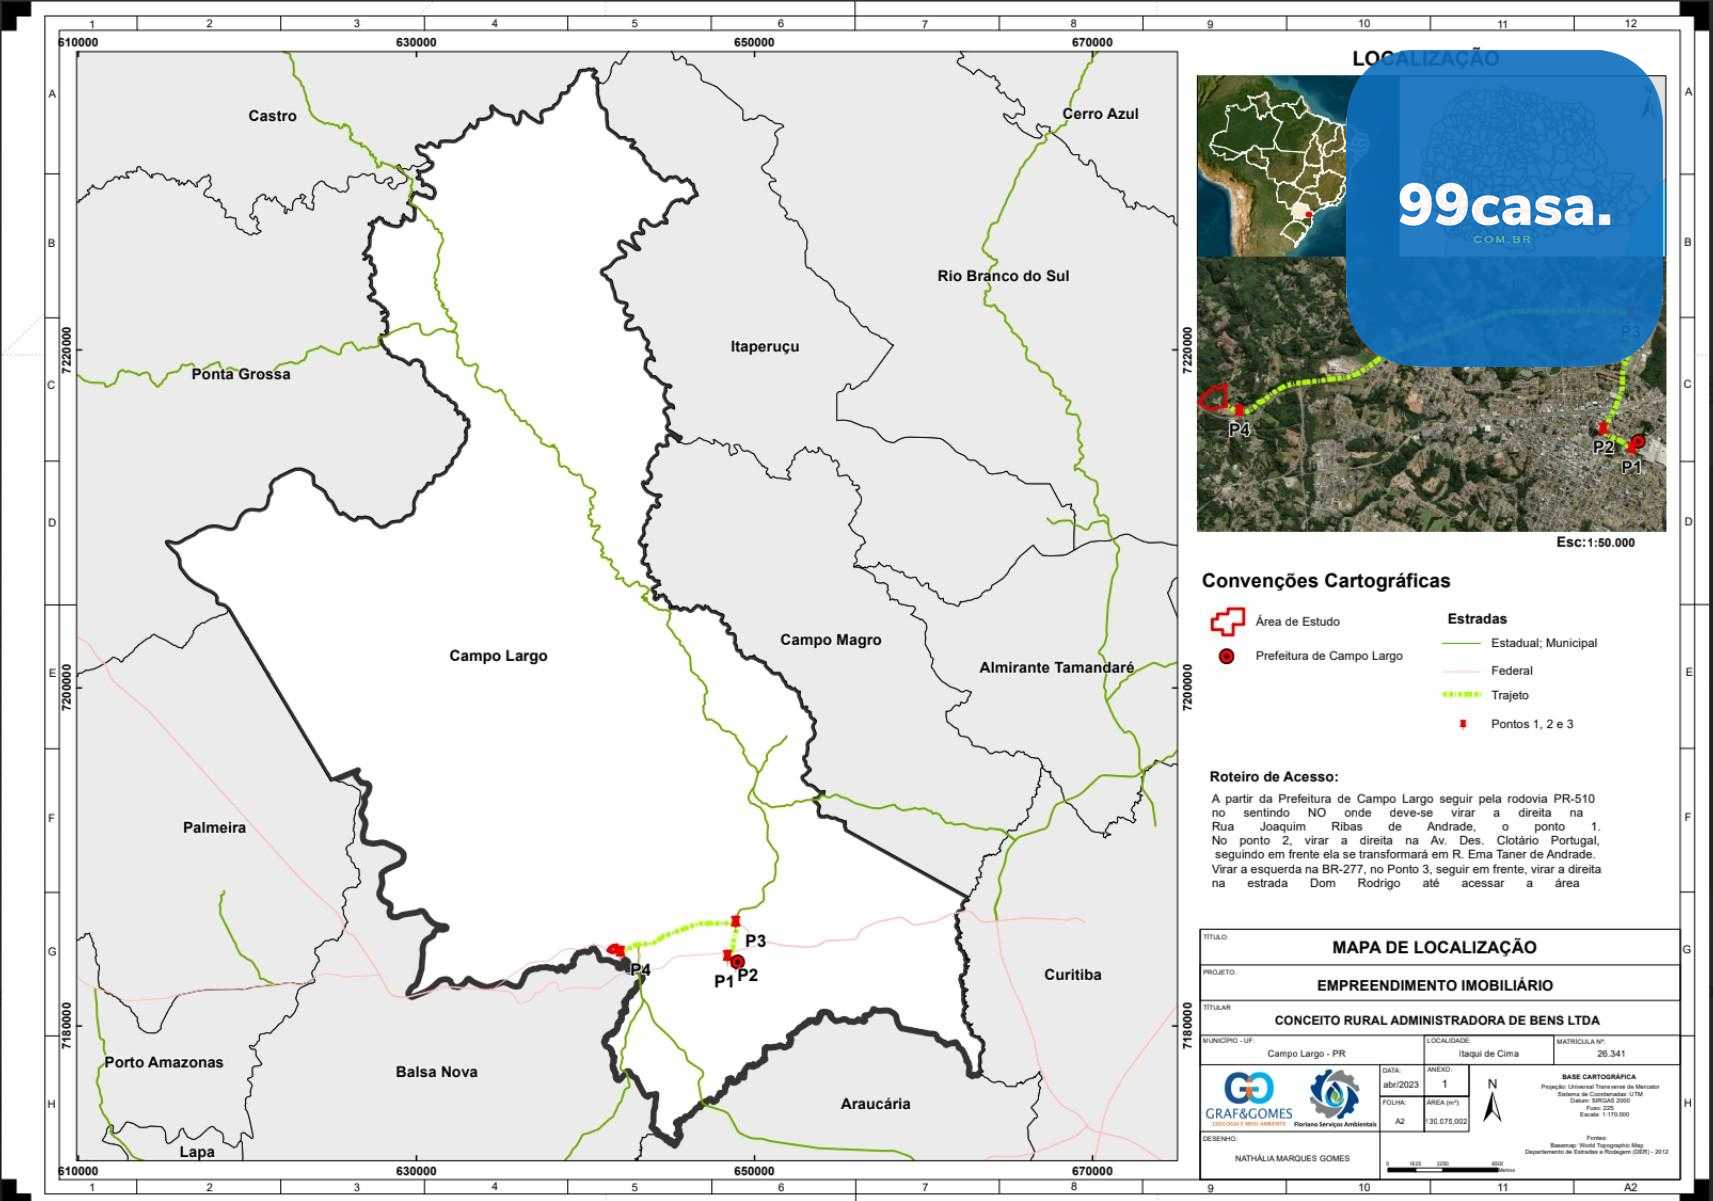Select the Área de Estudo legend symbol

tap(1227, 620)
